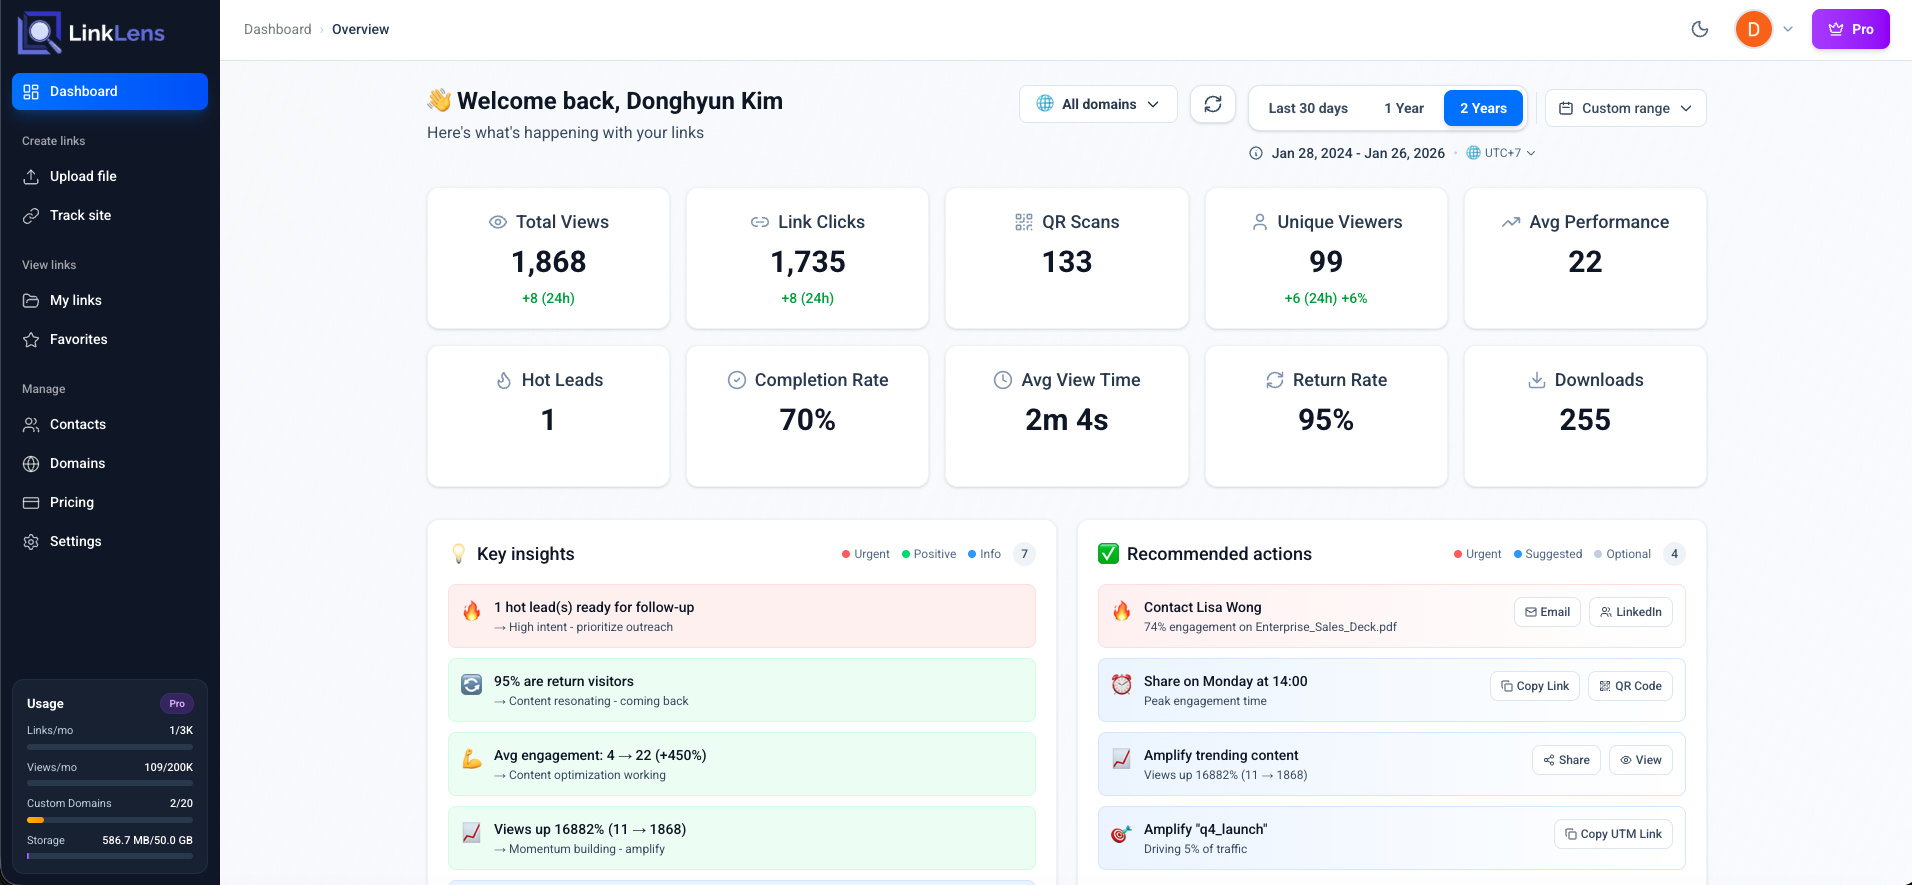Email Lisa Wong
Screen dimensions: 1912x885
coord(1547,612)
